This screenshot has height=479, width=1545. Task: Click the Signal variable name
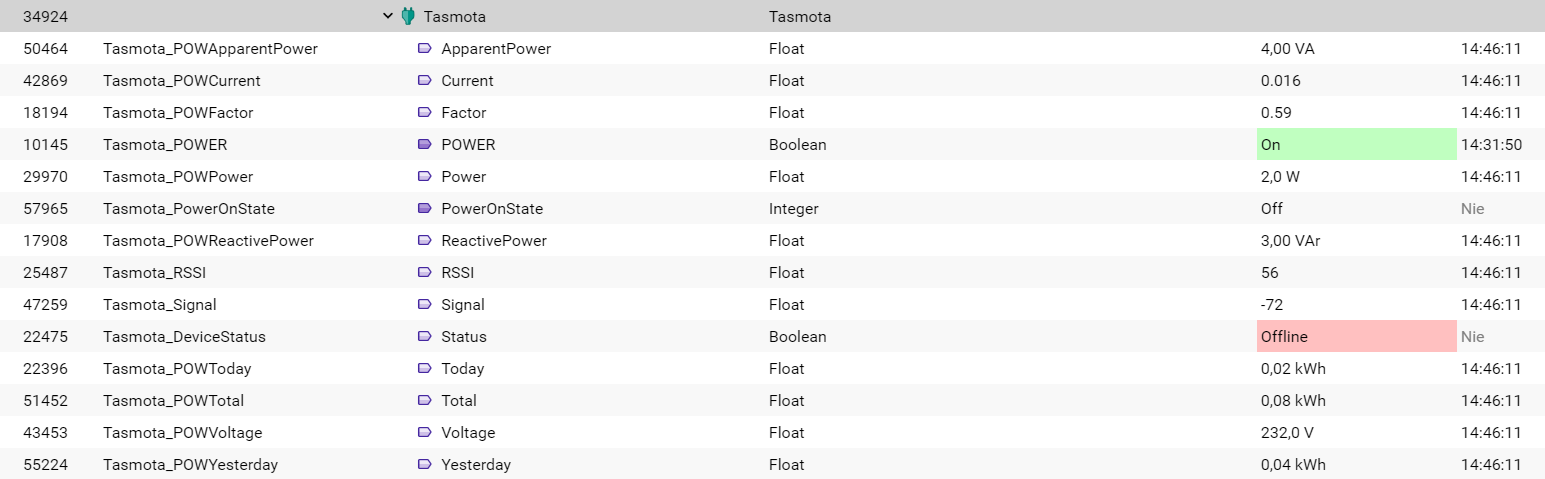pos(463,304)
